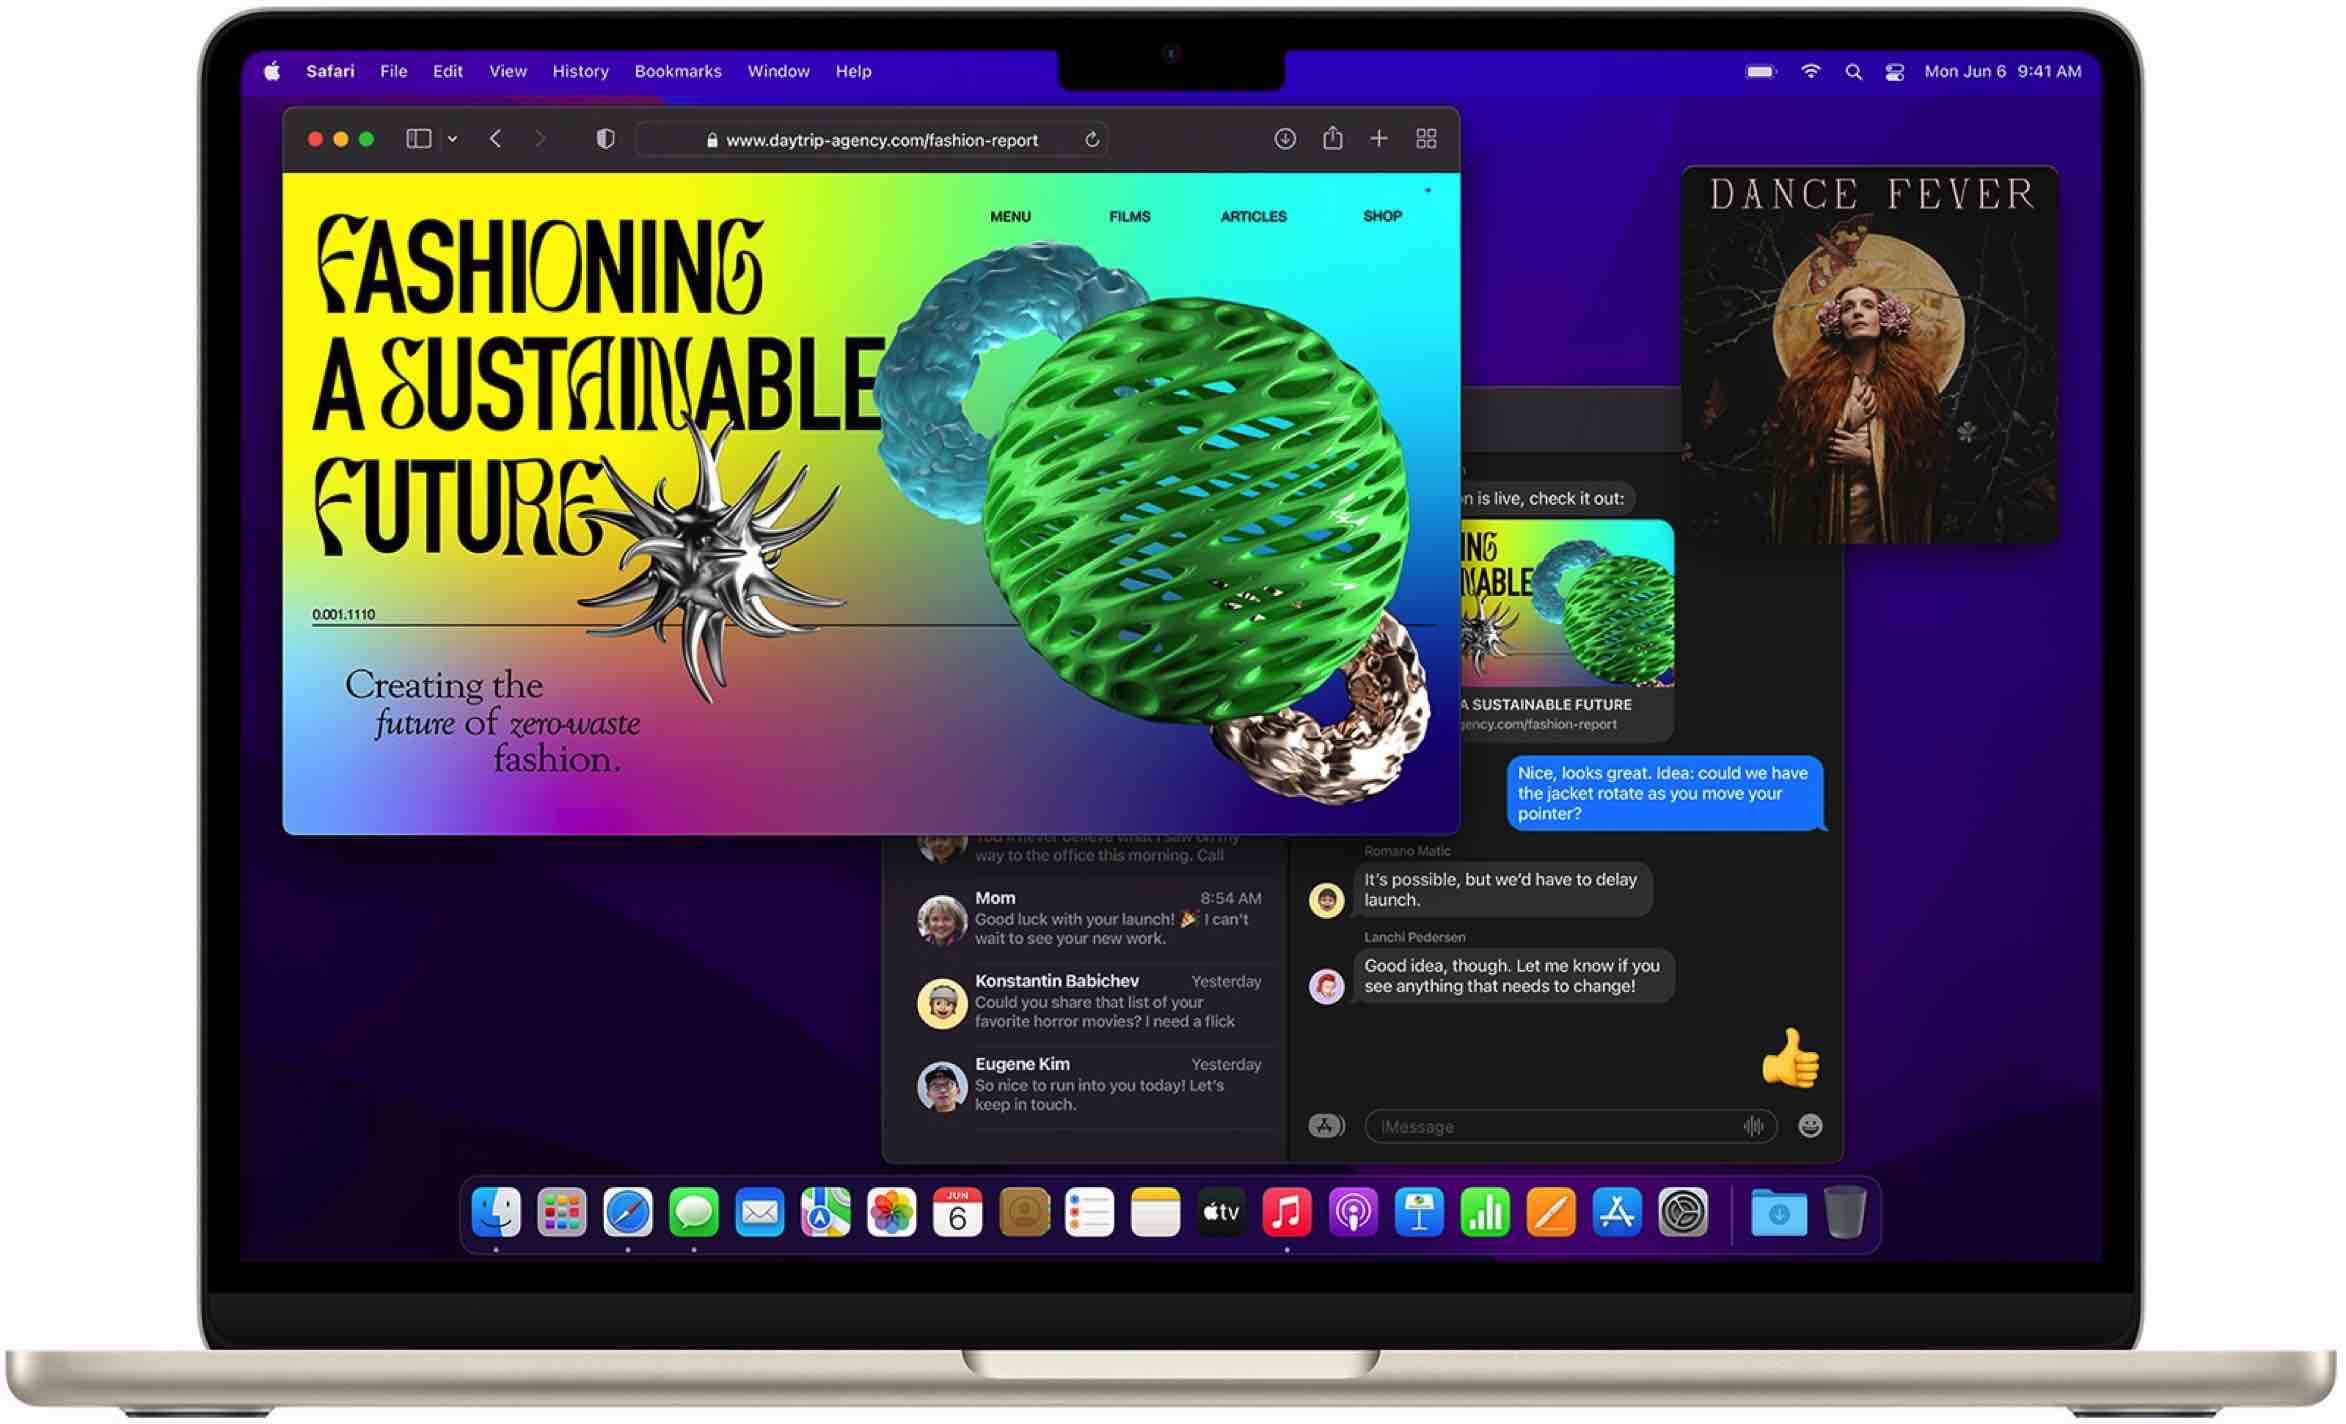Click ARTICLES link on webpage
2346x1424 pixels.
[1255, 216]
